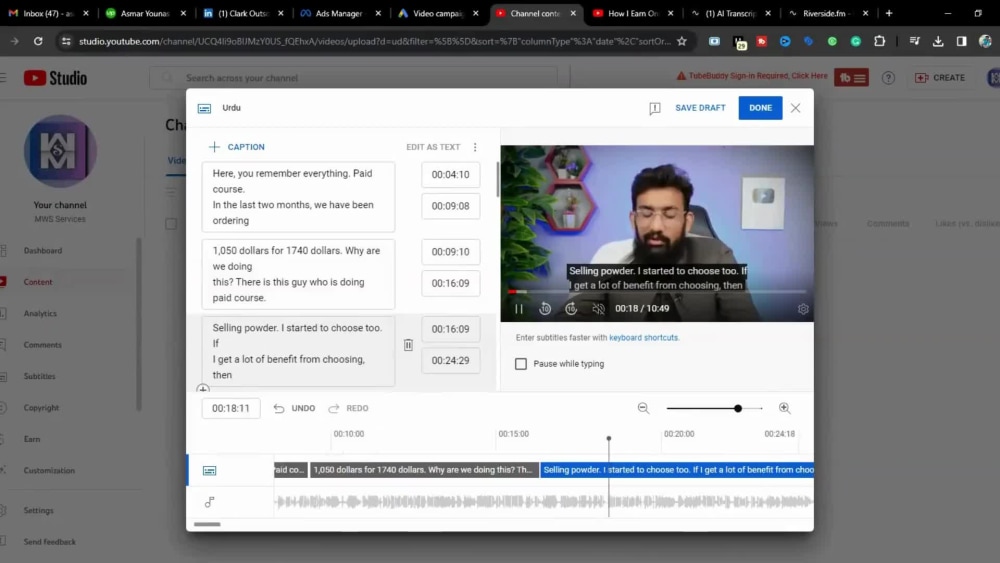Open Settings in Studio sidebar

(38, 510)
